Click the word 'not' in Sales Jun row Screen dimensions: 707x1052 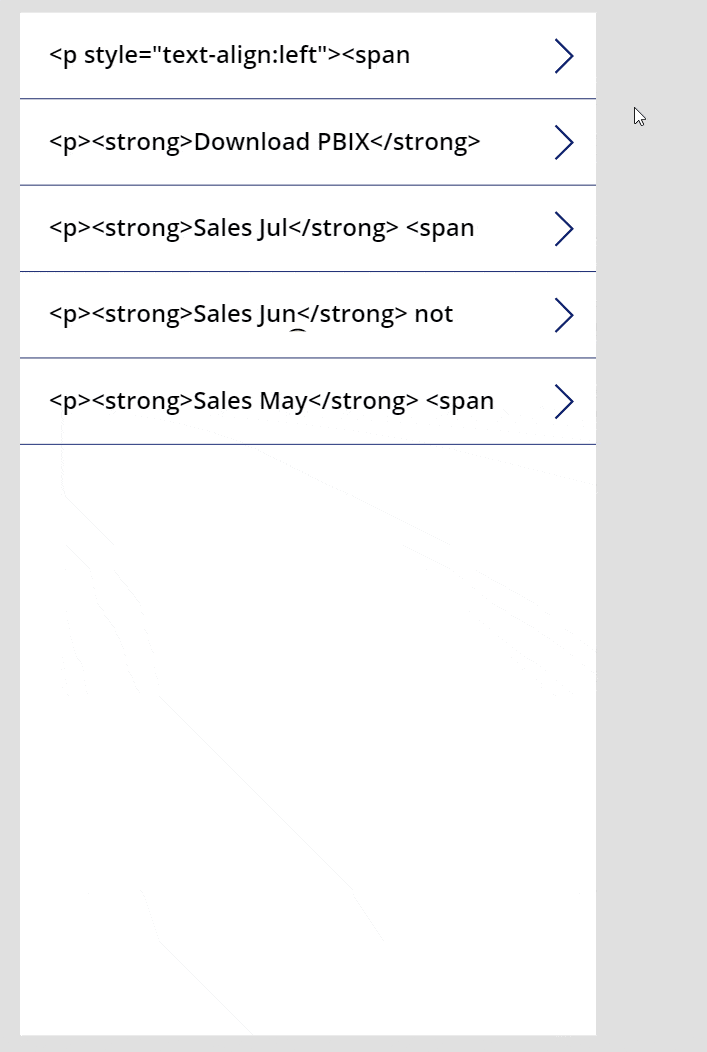[x=434, y=314]
